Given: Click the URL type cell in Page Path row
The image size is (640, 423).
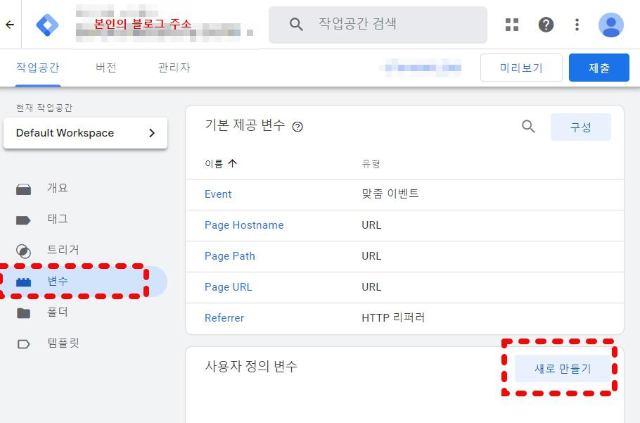Looking at the screenshot, I should pos(371,256).
